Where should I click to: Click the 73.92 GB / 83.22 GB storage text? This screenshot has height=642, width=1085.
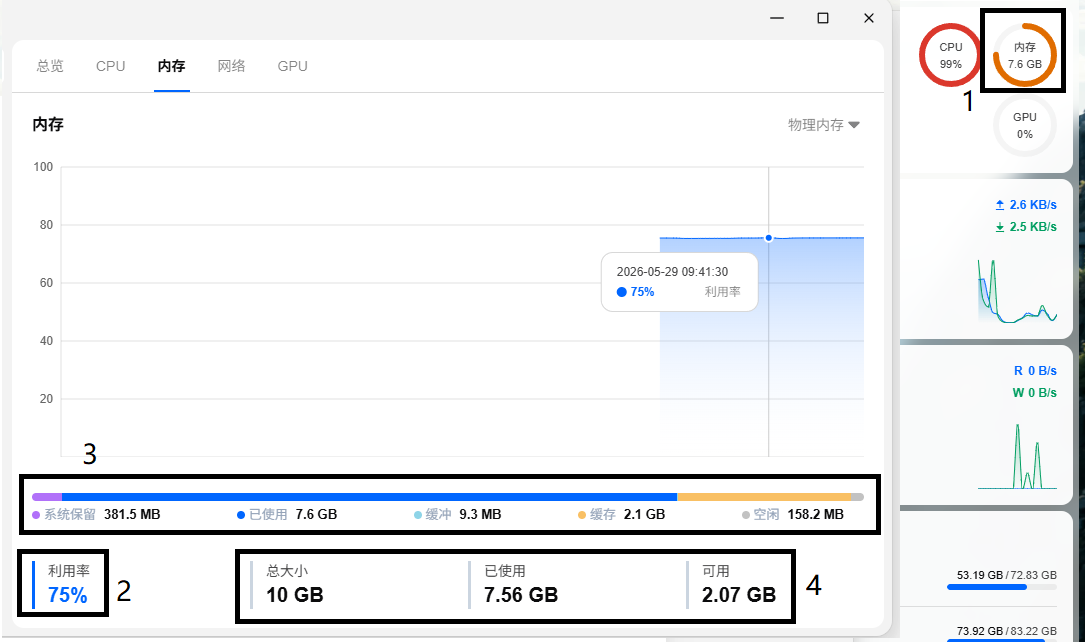coord(1007,631)
